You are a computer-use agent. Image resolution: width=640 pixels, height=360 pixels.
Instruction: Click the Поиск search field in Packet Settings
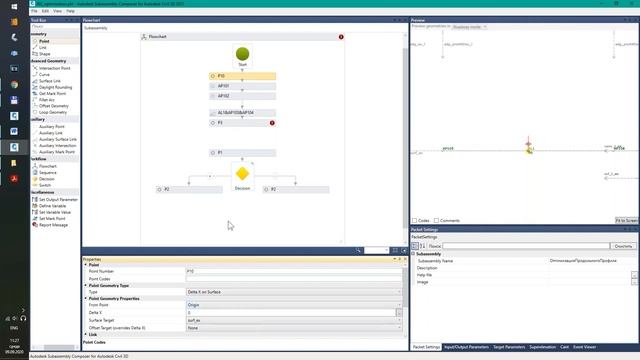click(x=526, y=246)
